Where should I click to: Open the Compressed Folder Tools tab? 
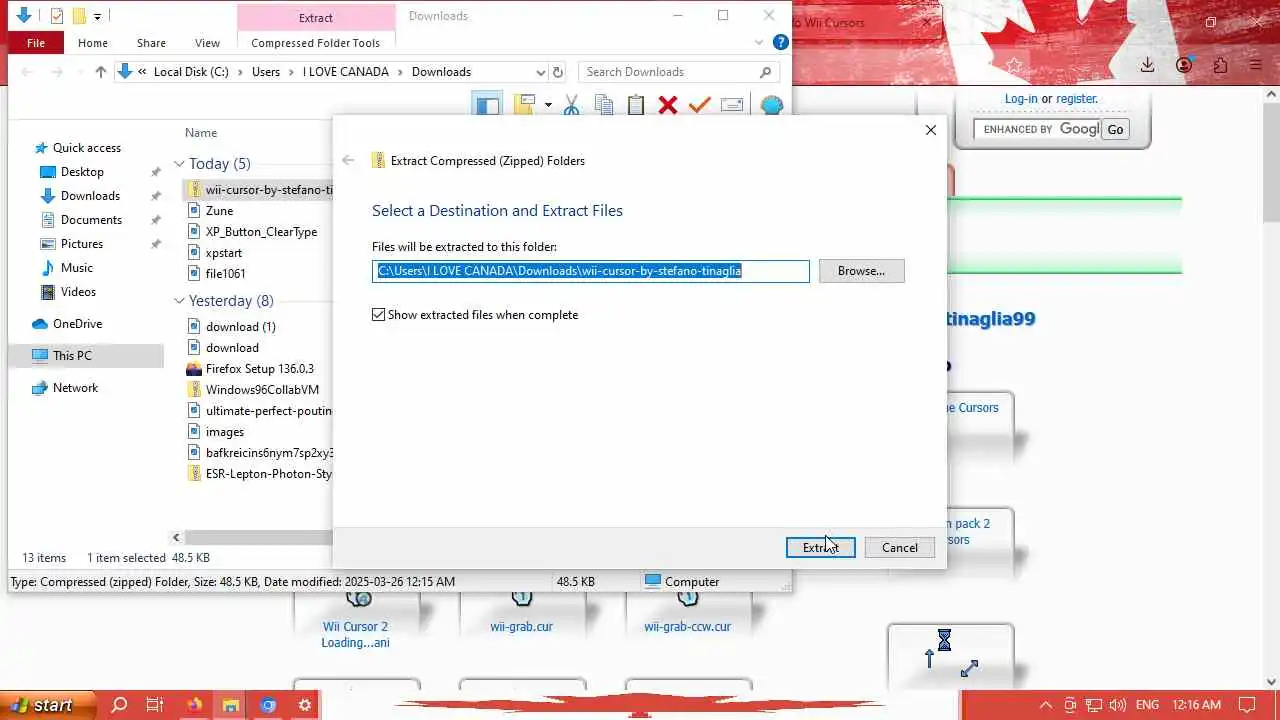coord(315,43)
